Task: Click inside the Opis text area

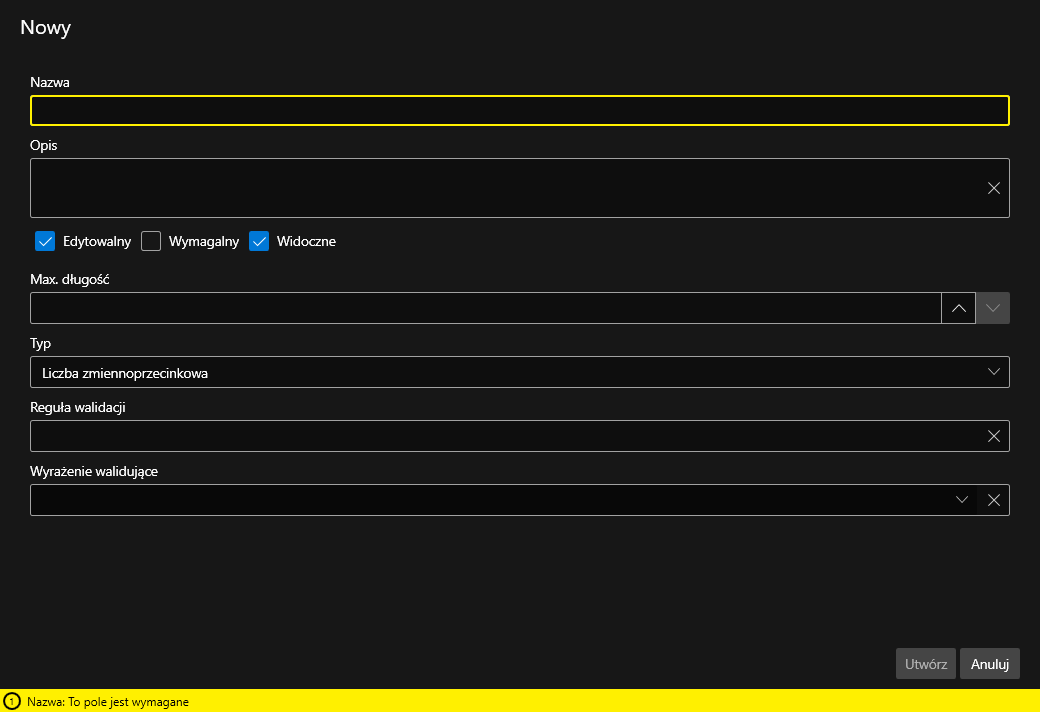Action: pyautogui.click(x=500, y=188)
